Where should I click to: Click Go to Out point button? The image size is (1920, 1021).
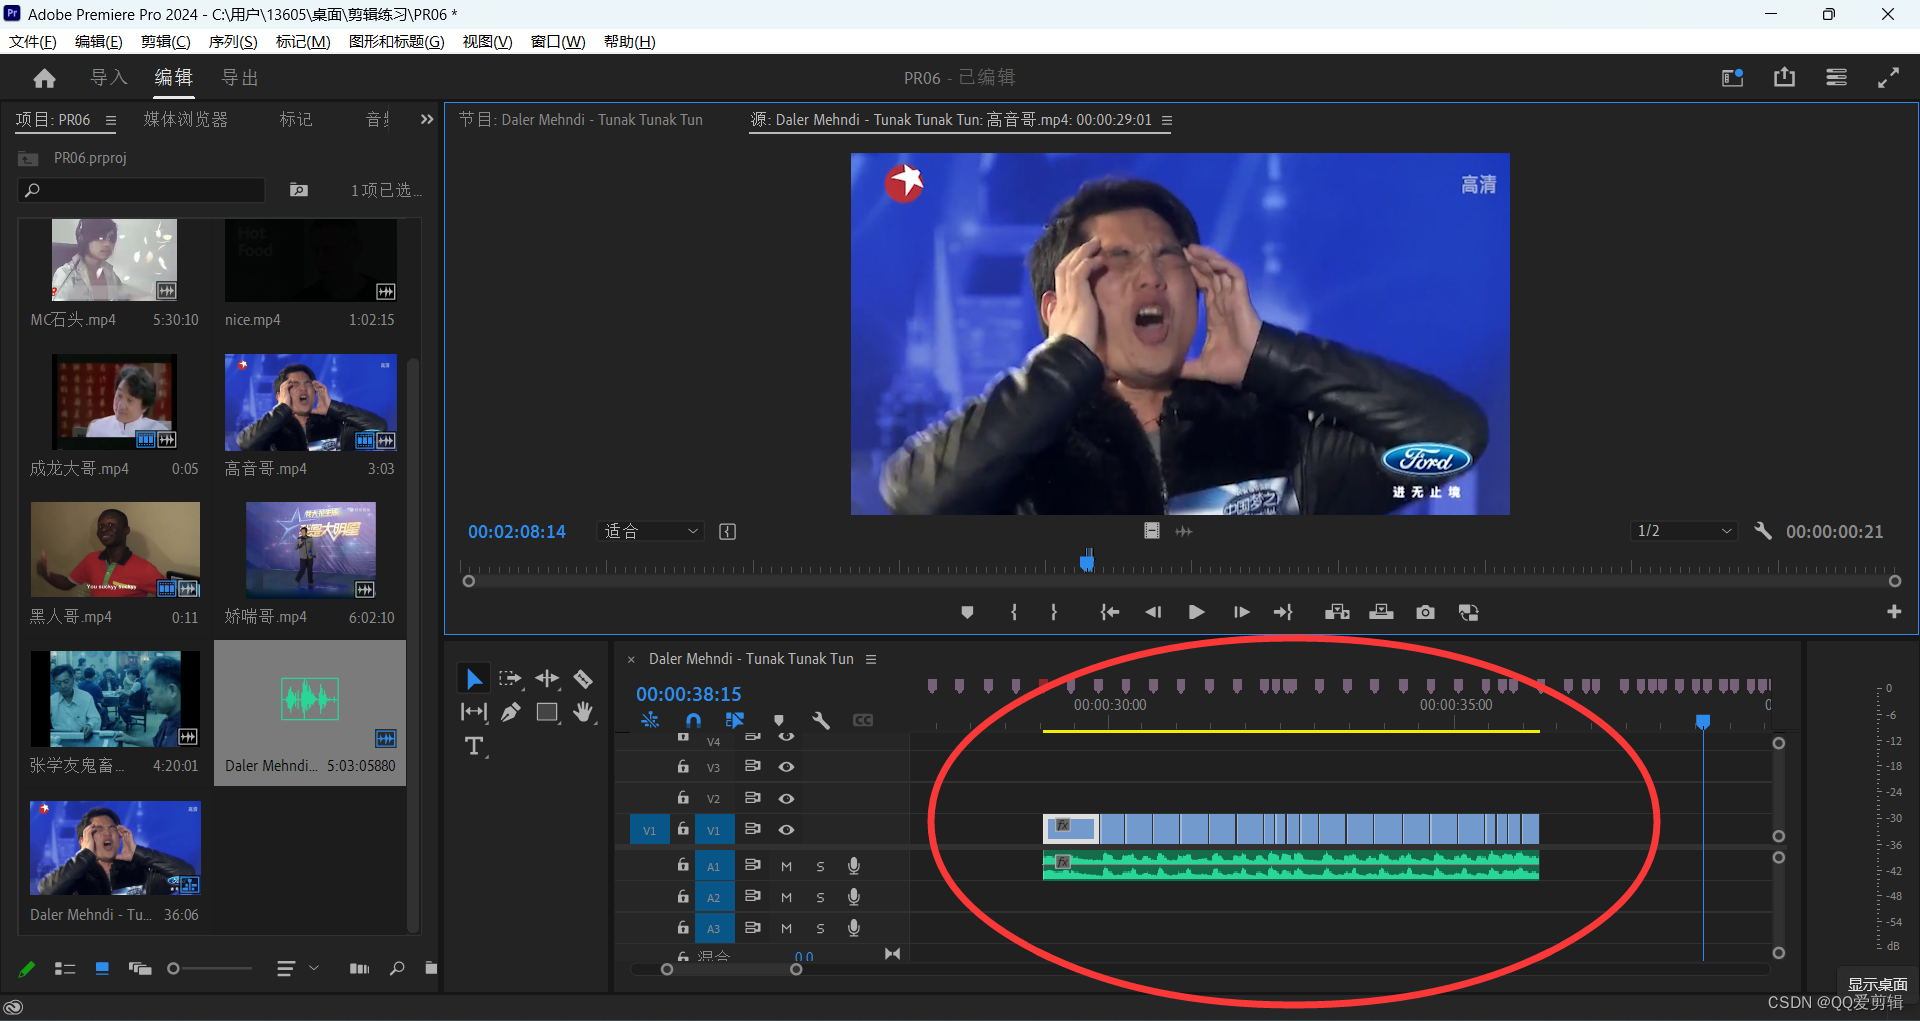click(1283, 612)
